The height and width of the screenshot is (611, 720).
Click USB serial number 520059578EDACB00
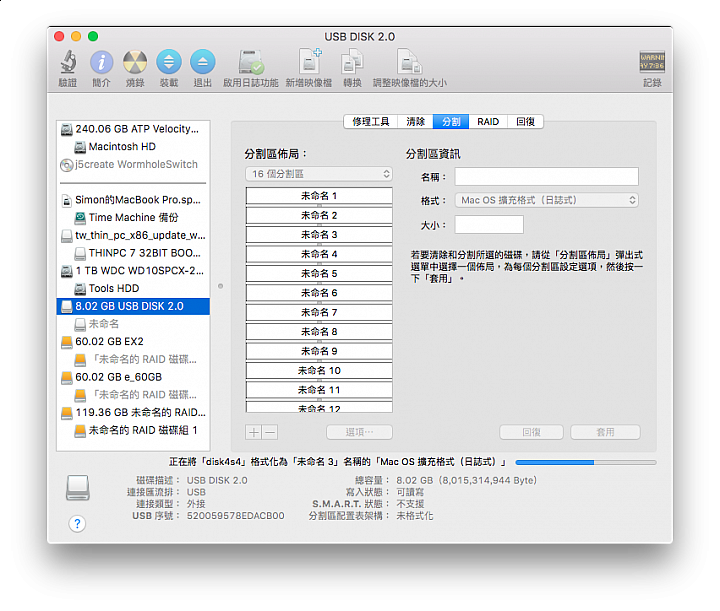235,516
